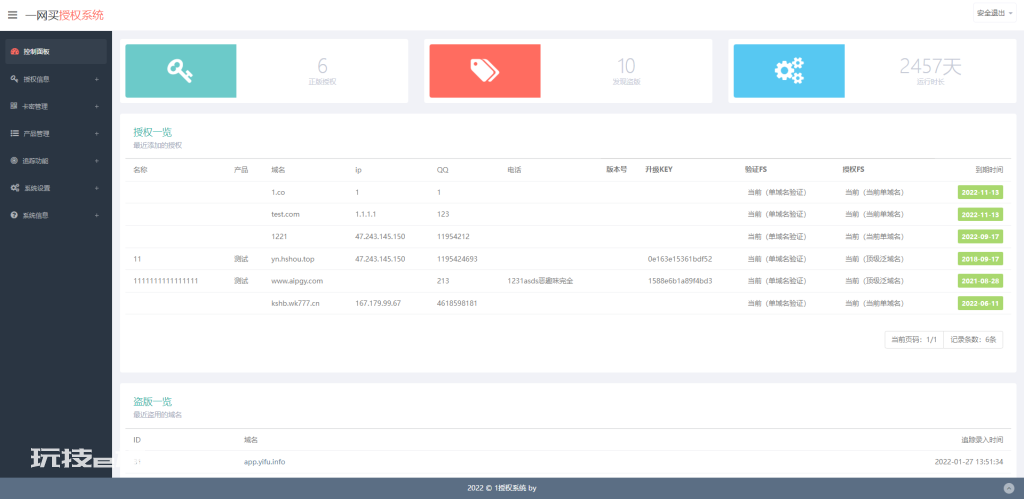The height and width of the screenshot is (499, 1024).
Task: Expand the 系统信息 submenu with plus
Action: click(x=97, y=216)
